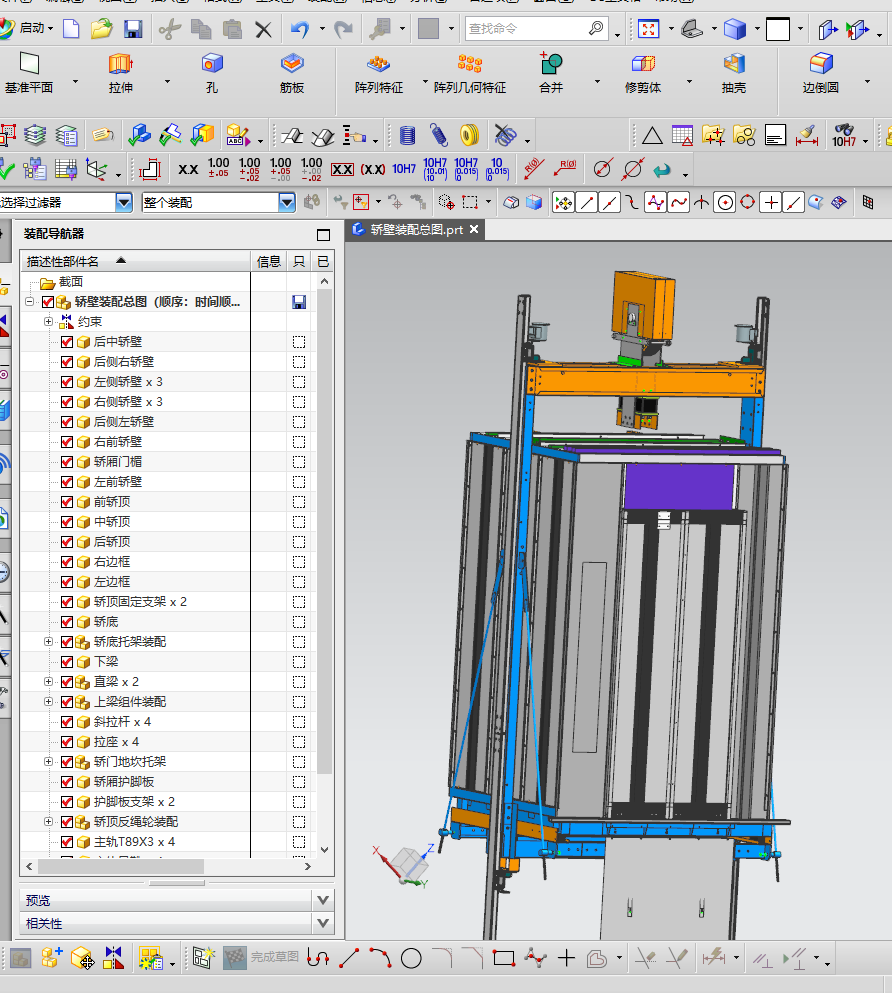Image resolution: width=892 pixels, height=993 pixels.
Task: Uncheck the 后中轿壁 component checkbox
Action: (x=67, y=342)
